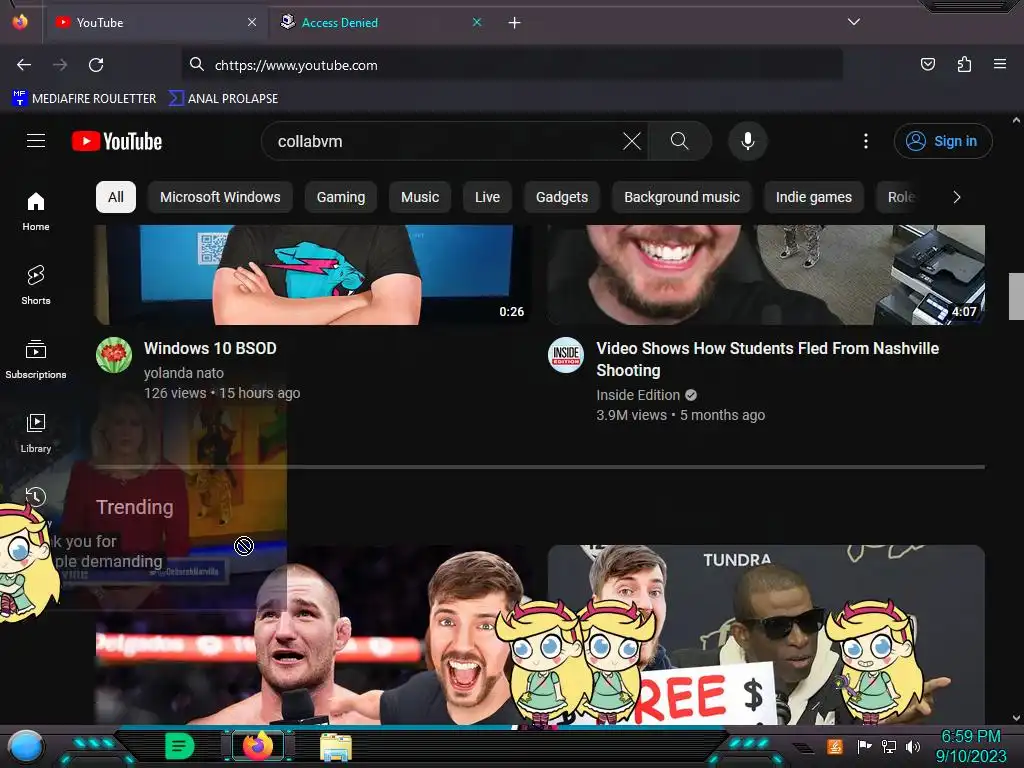This screenshot has width=1024, height=768.
Task: Open Firefox application menu
Action: (1000, 64)
